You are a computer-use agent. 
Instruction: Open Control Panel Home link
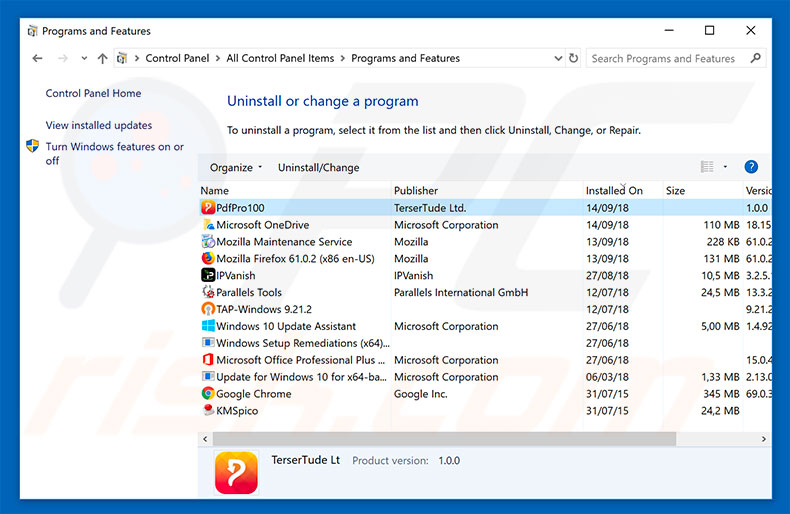93,94
